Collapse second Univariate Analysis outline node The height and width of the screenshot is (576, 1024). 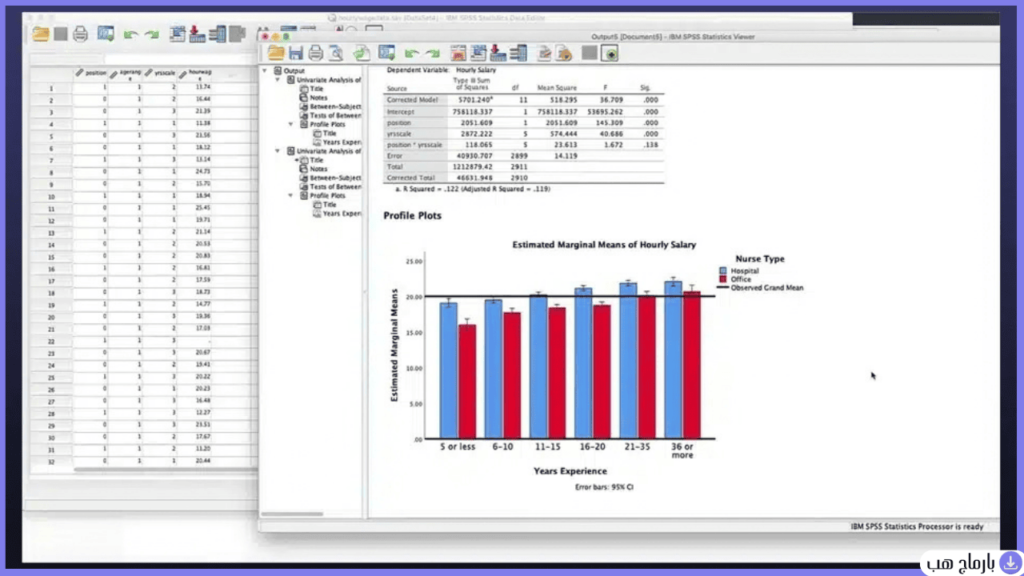[x=278, y=151]
